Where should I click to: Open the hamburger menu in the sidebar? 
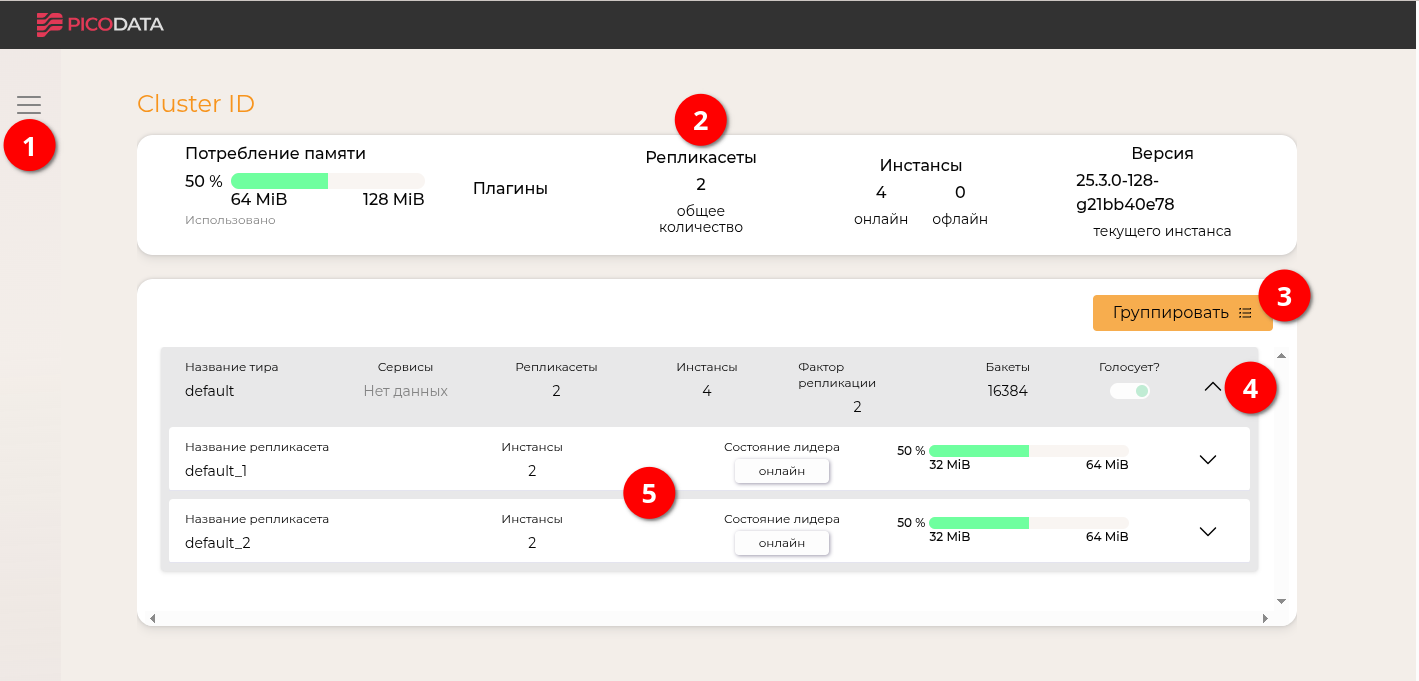tap(29, 105)
